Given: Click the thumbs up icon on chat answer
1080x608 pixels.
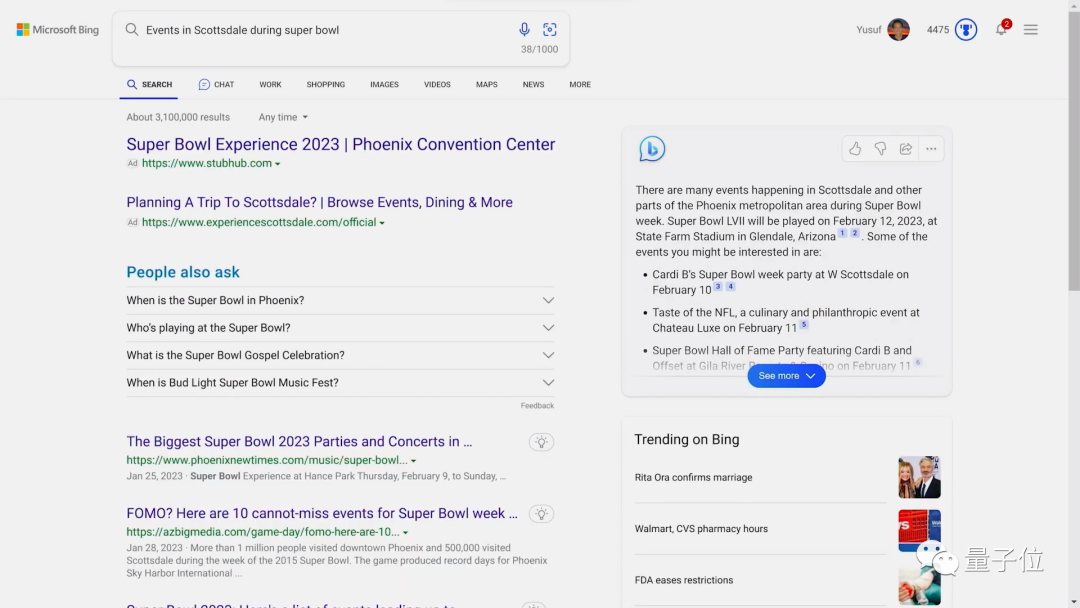Looking at the screenshot, I should coord(855,149).
